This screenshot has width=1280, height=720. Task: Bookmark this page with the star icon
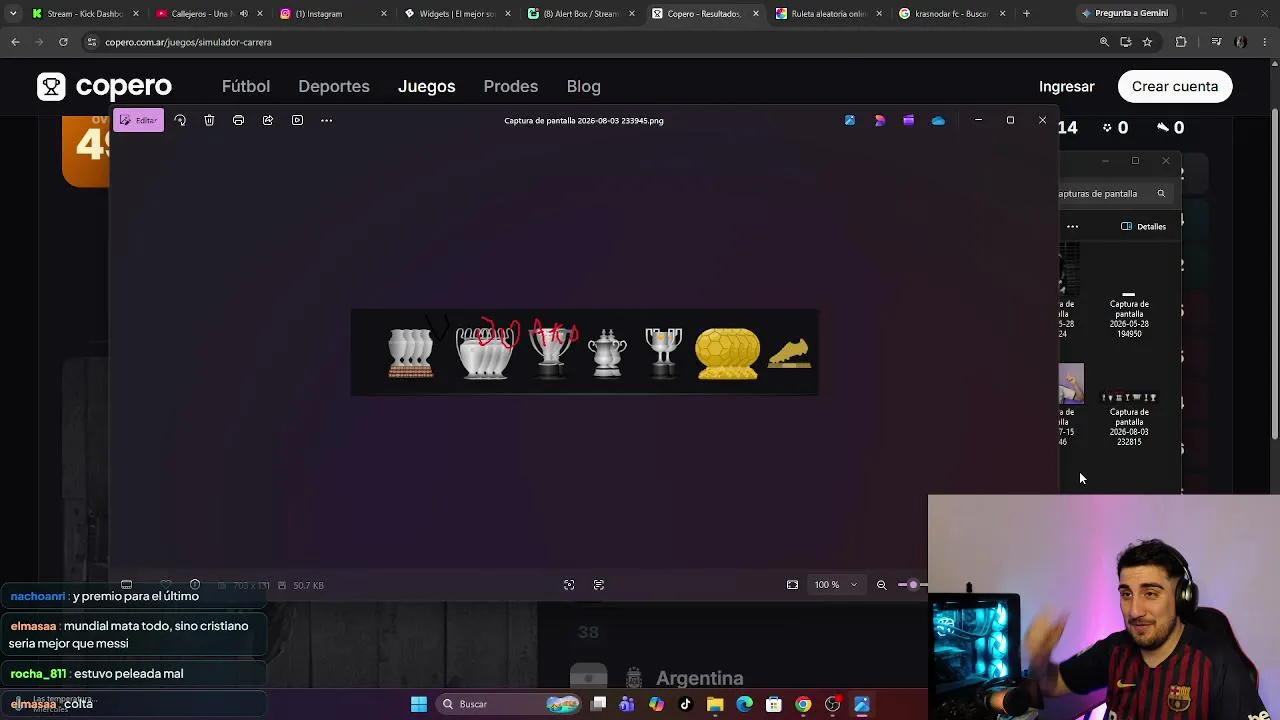1147,42
